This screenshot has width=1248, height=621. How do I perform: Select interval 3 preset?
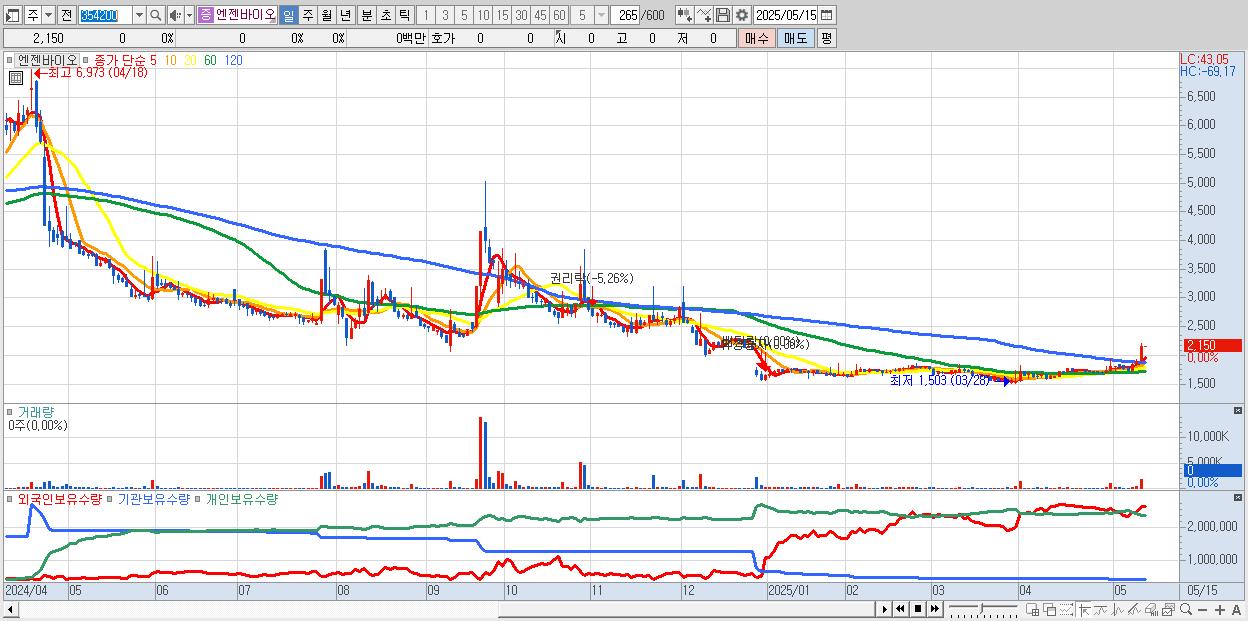click(x=445, y=15)
